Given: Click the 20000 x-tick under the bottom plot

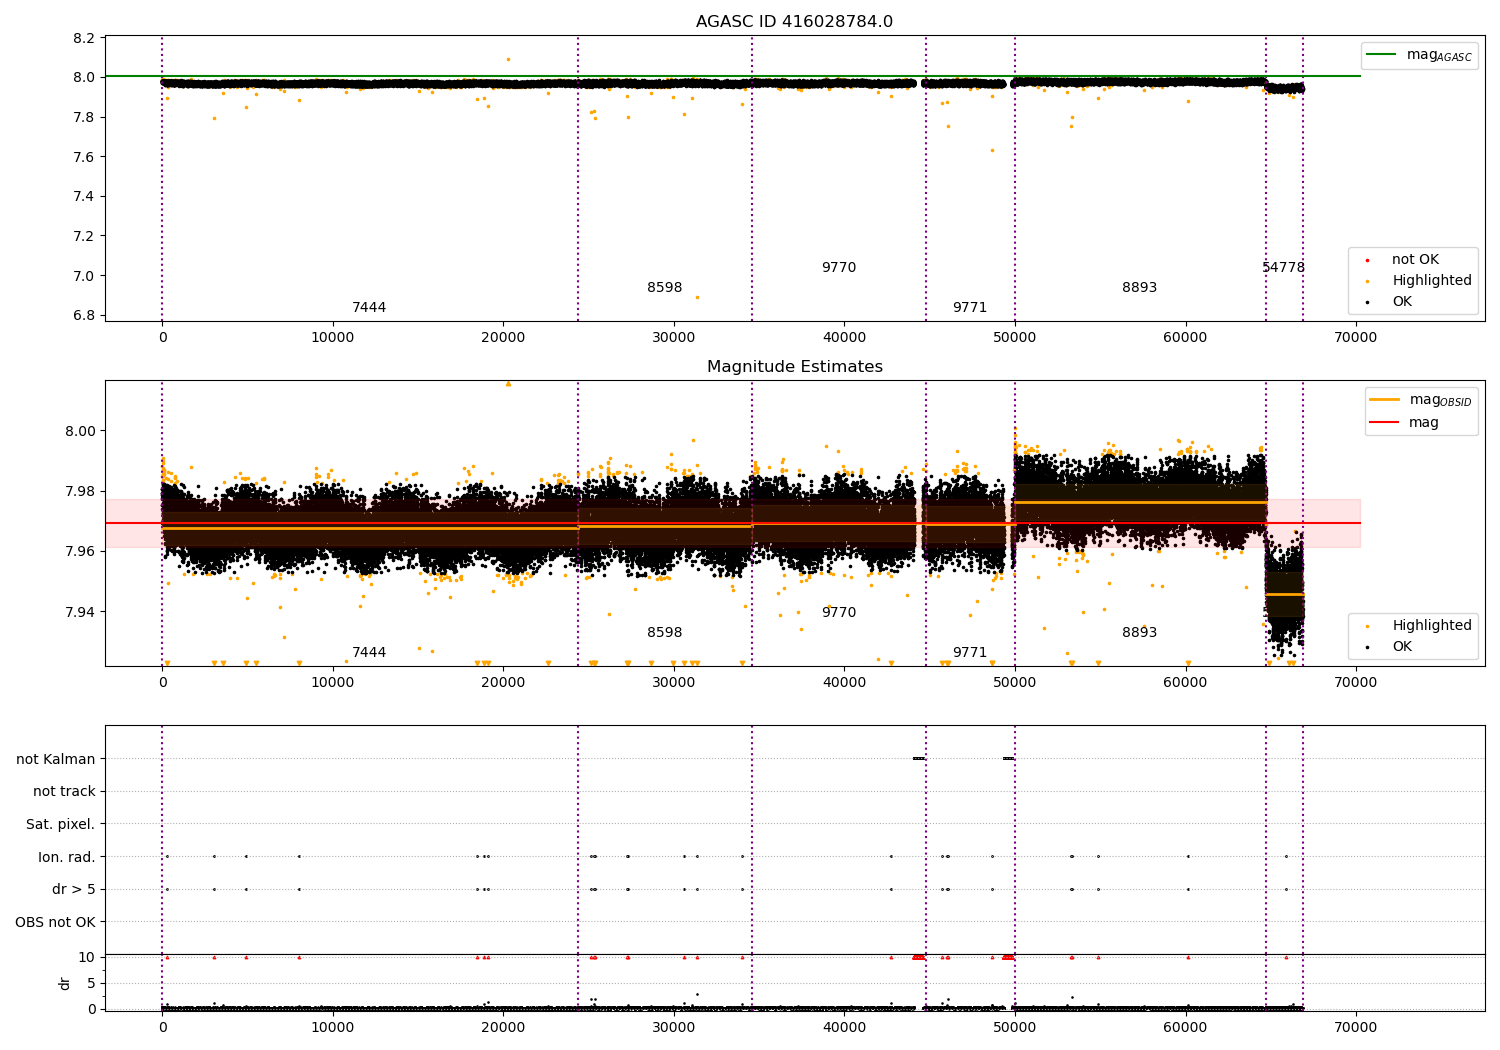Looking at the screenshot, I should 503,1028.
